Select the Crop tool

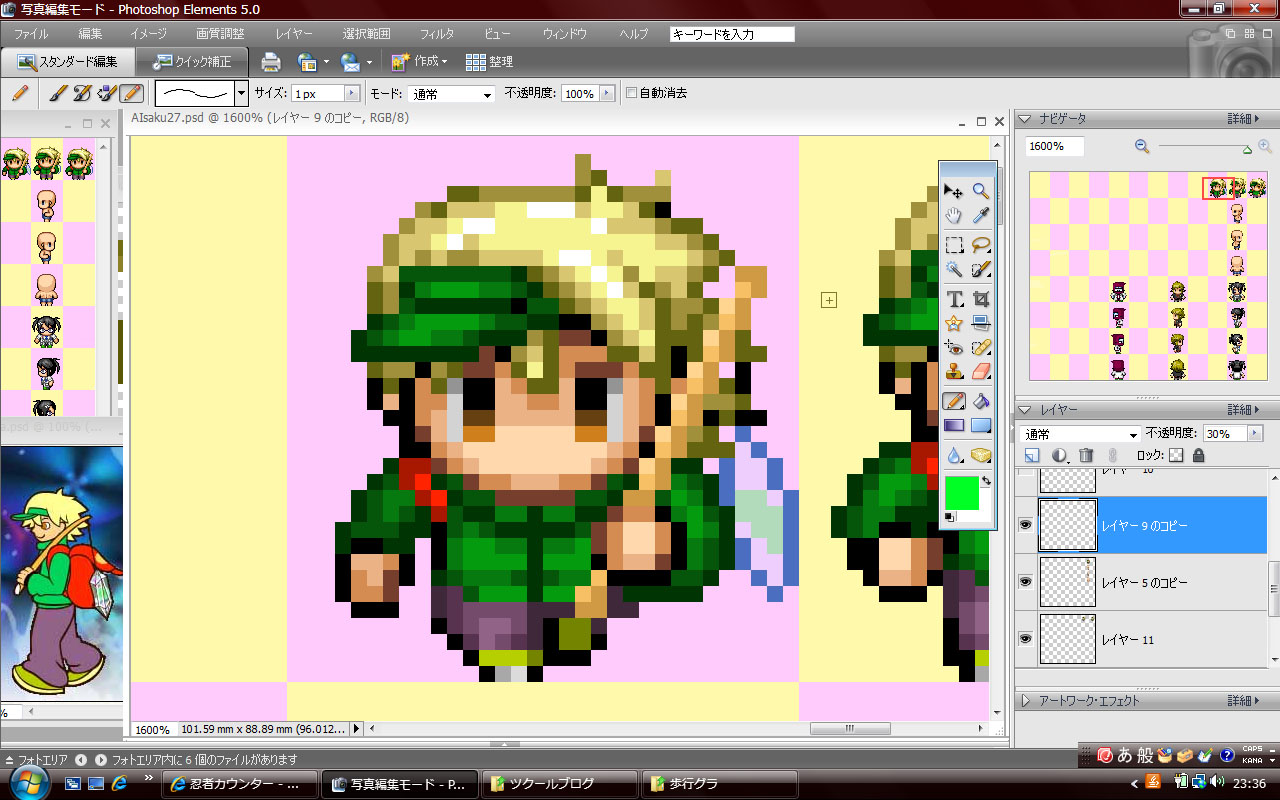coord(981,299)
